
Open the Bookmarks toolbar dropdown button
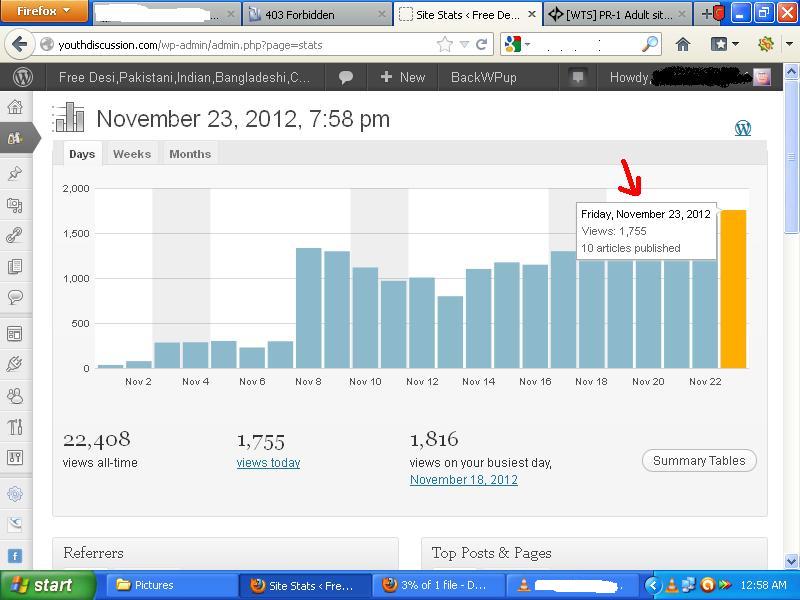[x=725, y=44]
